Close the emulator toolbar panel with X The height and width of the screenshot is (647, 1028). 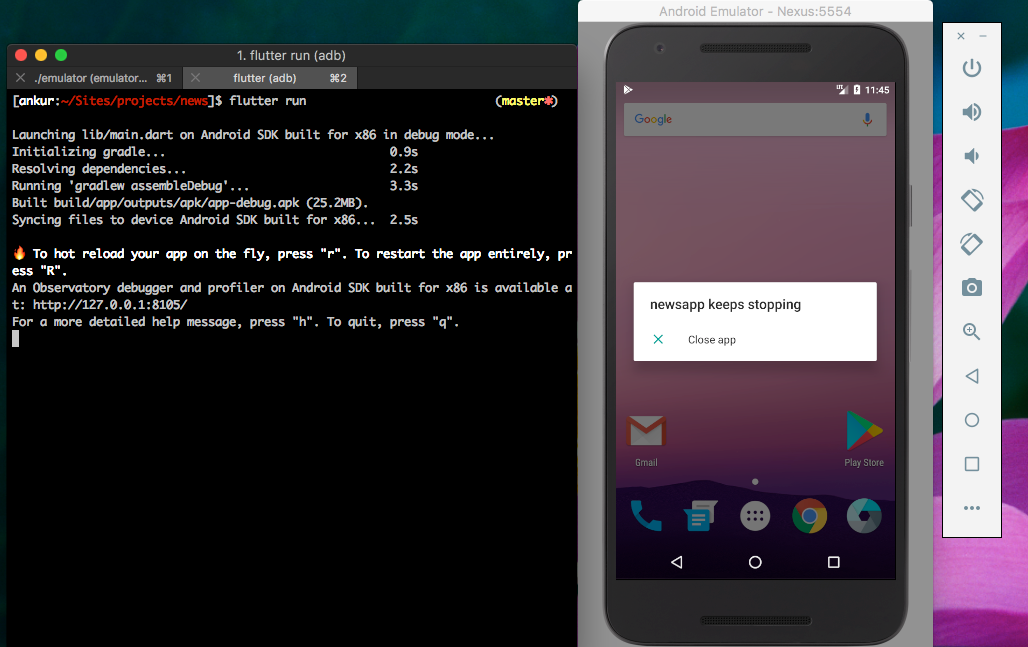961,36
